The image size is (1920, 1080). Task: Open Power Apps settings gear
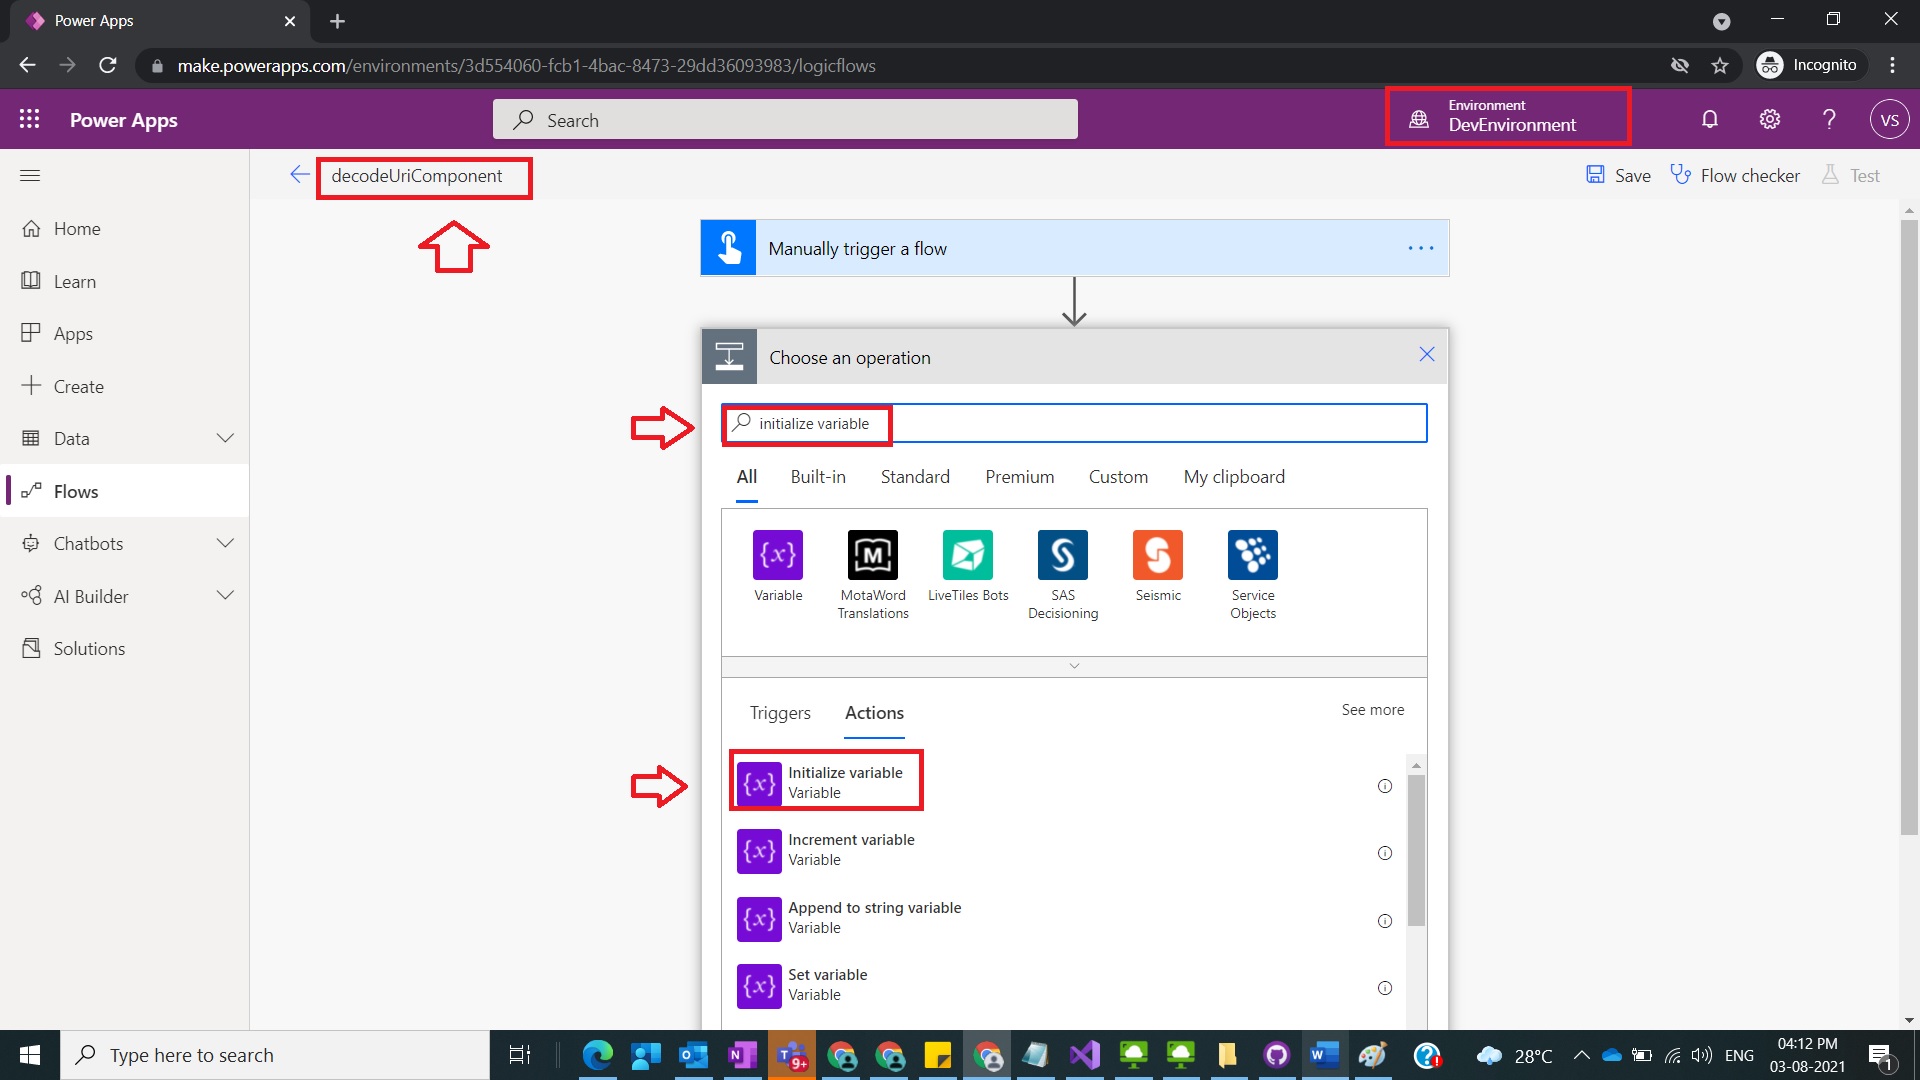[1769, 119]
